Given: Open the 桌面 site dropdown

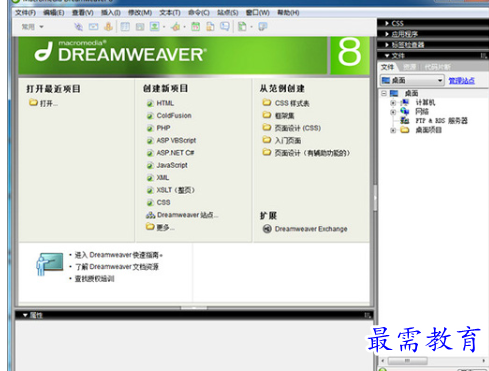Looking at the screenshot, I should 412,80.
